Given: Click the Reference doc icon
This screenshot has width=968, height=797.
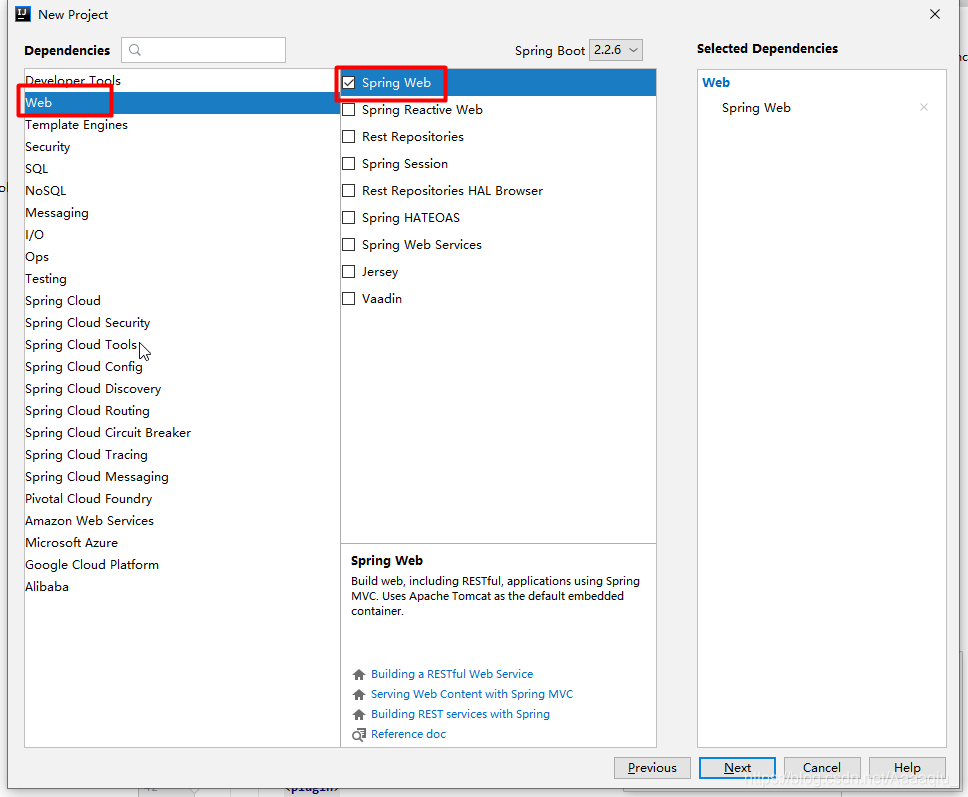Looking at the screenshot, I should [359, 735].
